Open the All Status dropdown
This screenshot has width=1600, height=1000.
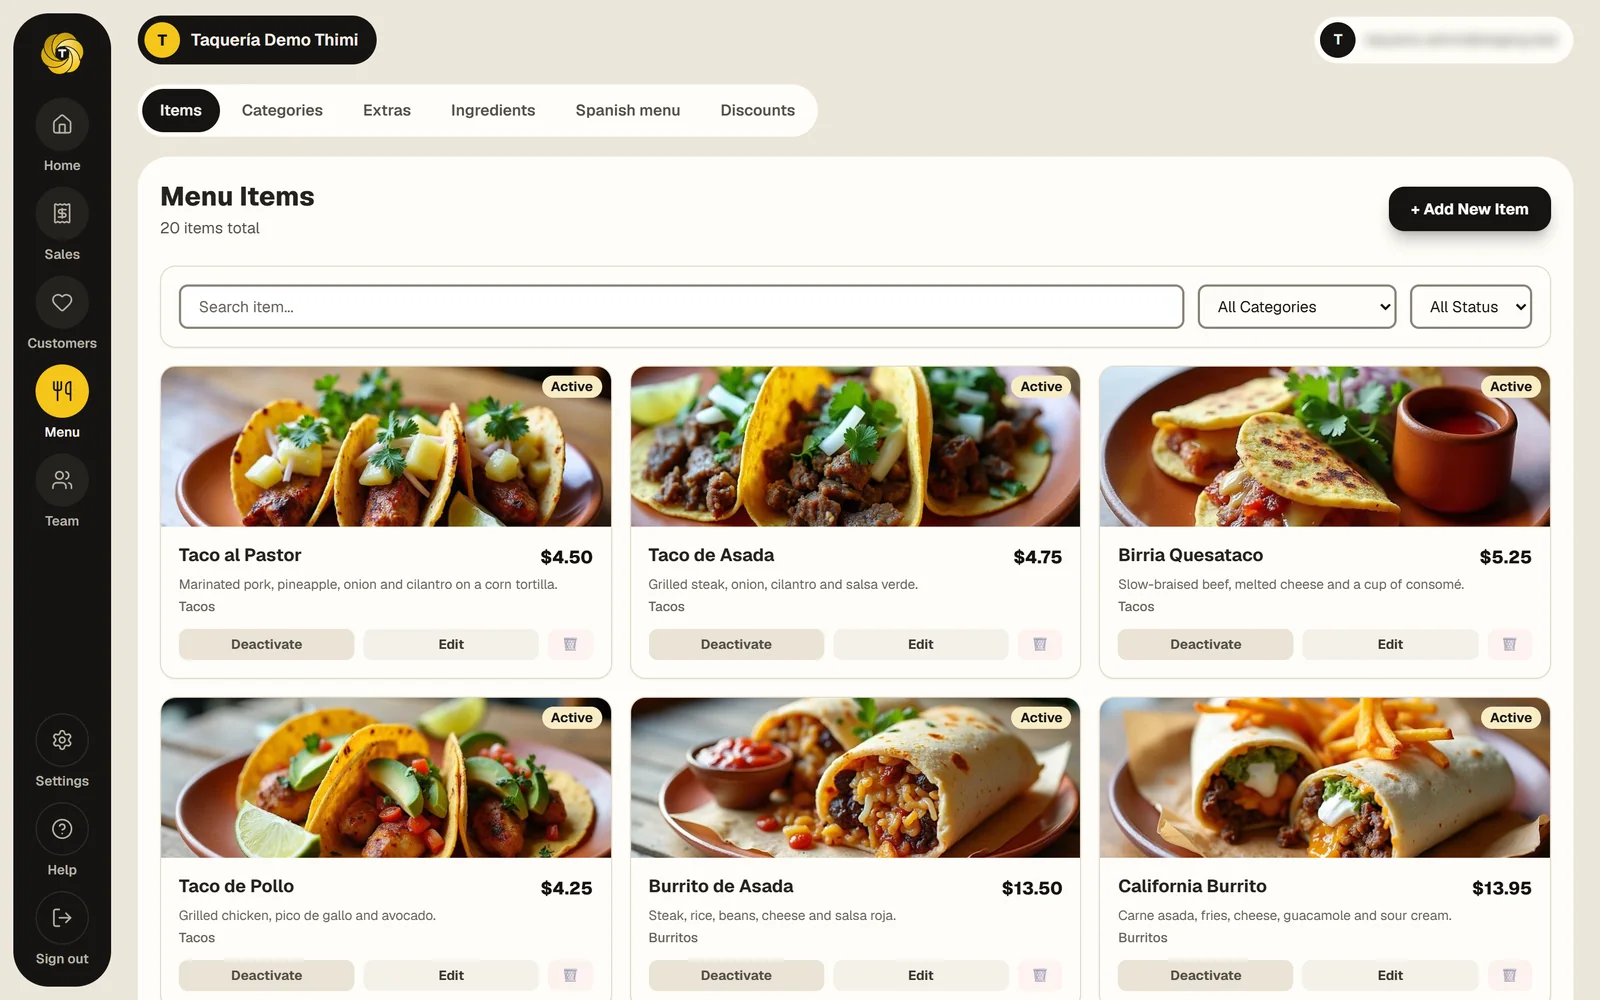click(1471, 307)
